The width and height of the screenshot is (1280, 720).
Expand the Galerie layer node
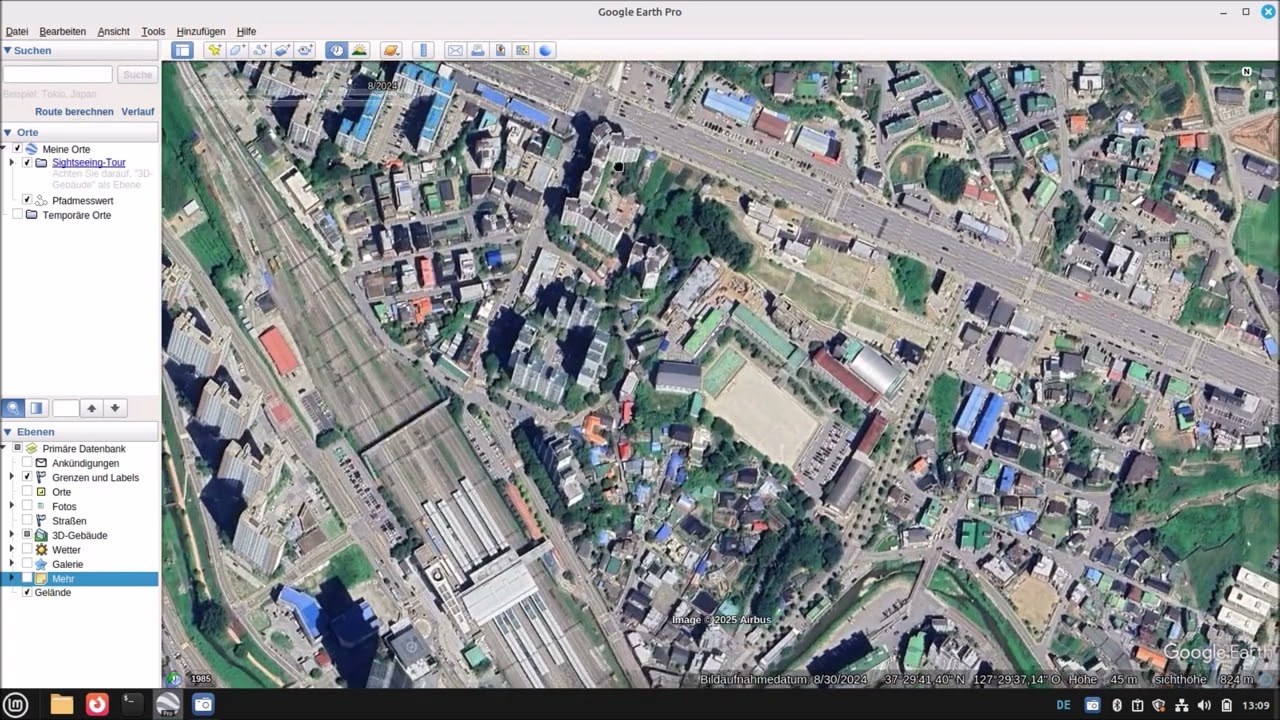click(x=12, y=564)
